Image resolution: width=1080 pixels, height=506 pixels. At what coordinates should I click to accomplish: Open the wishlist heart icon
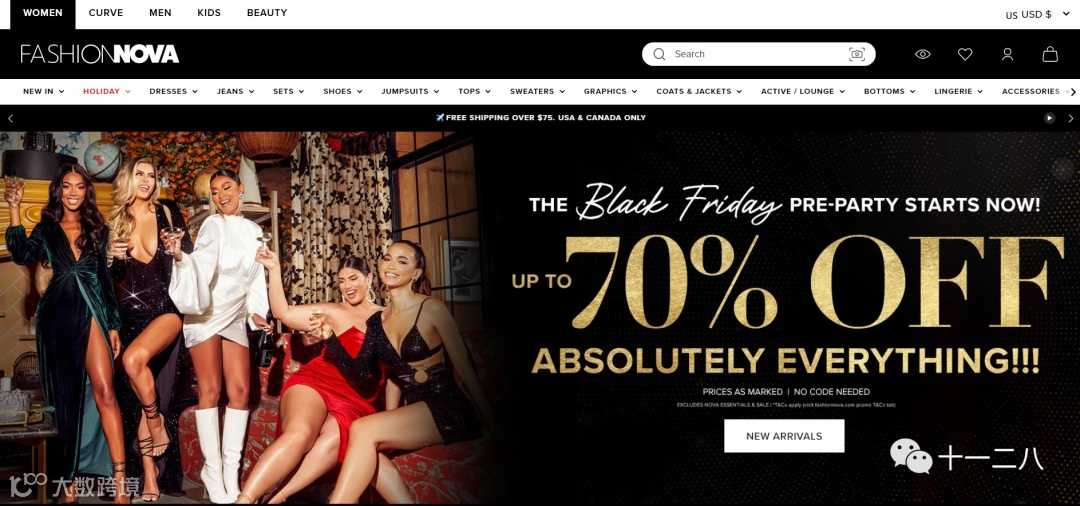(x=965, y=54)
